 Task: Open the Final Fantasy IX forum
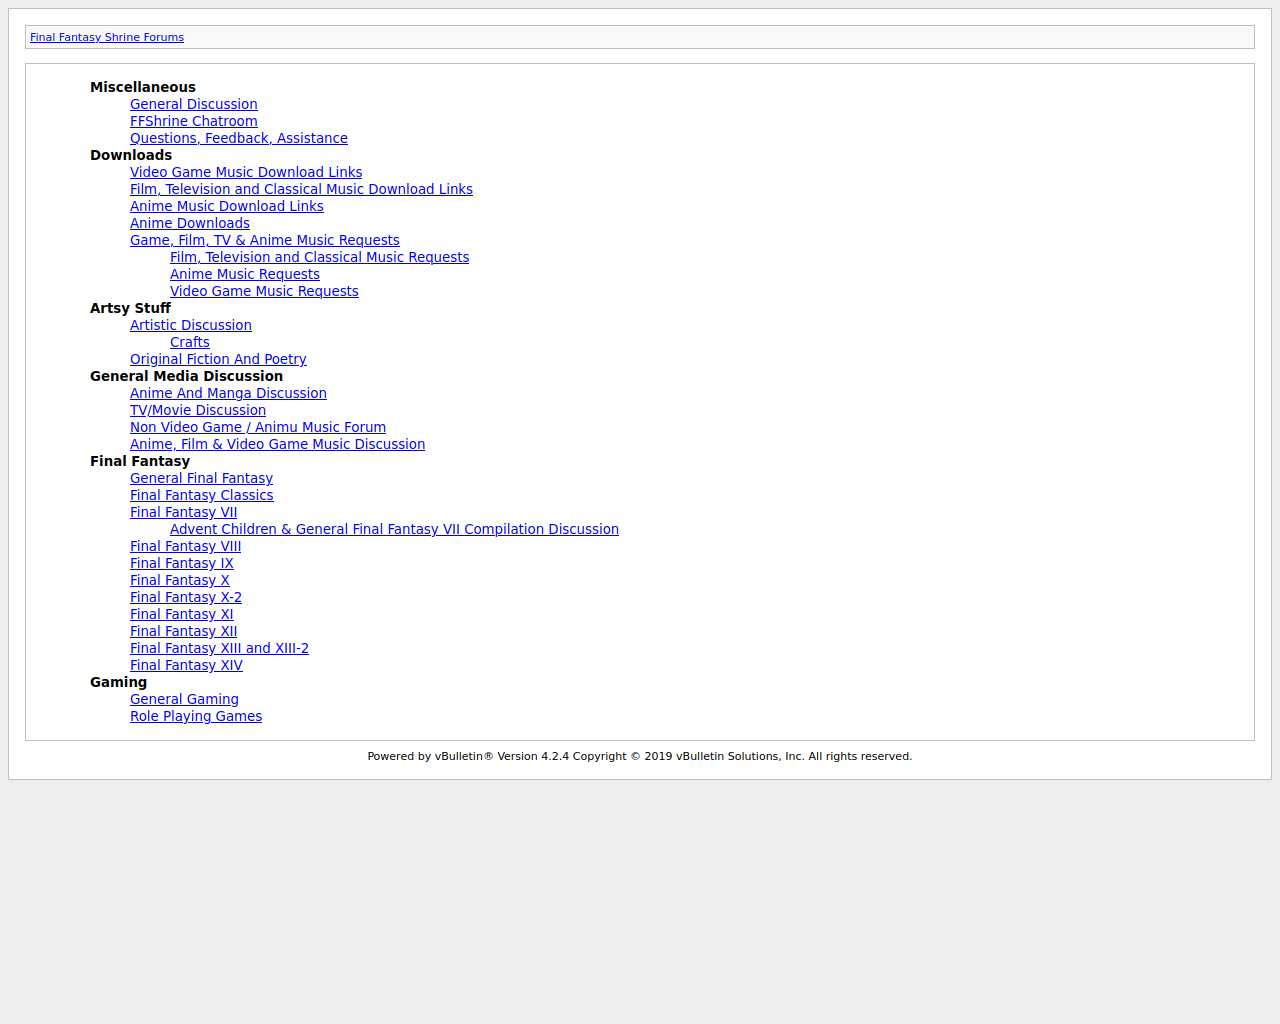click(x=181, y=563)
